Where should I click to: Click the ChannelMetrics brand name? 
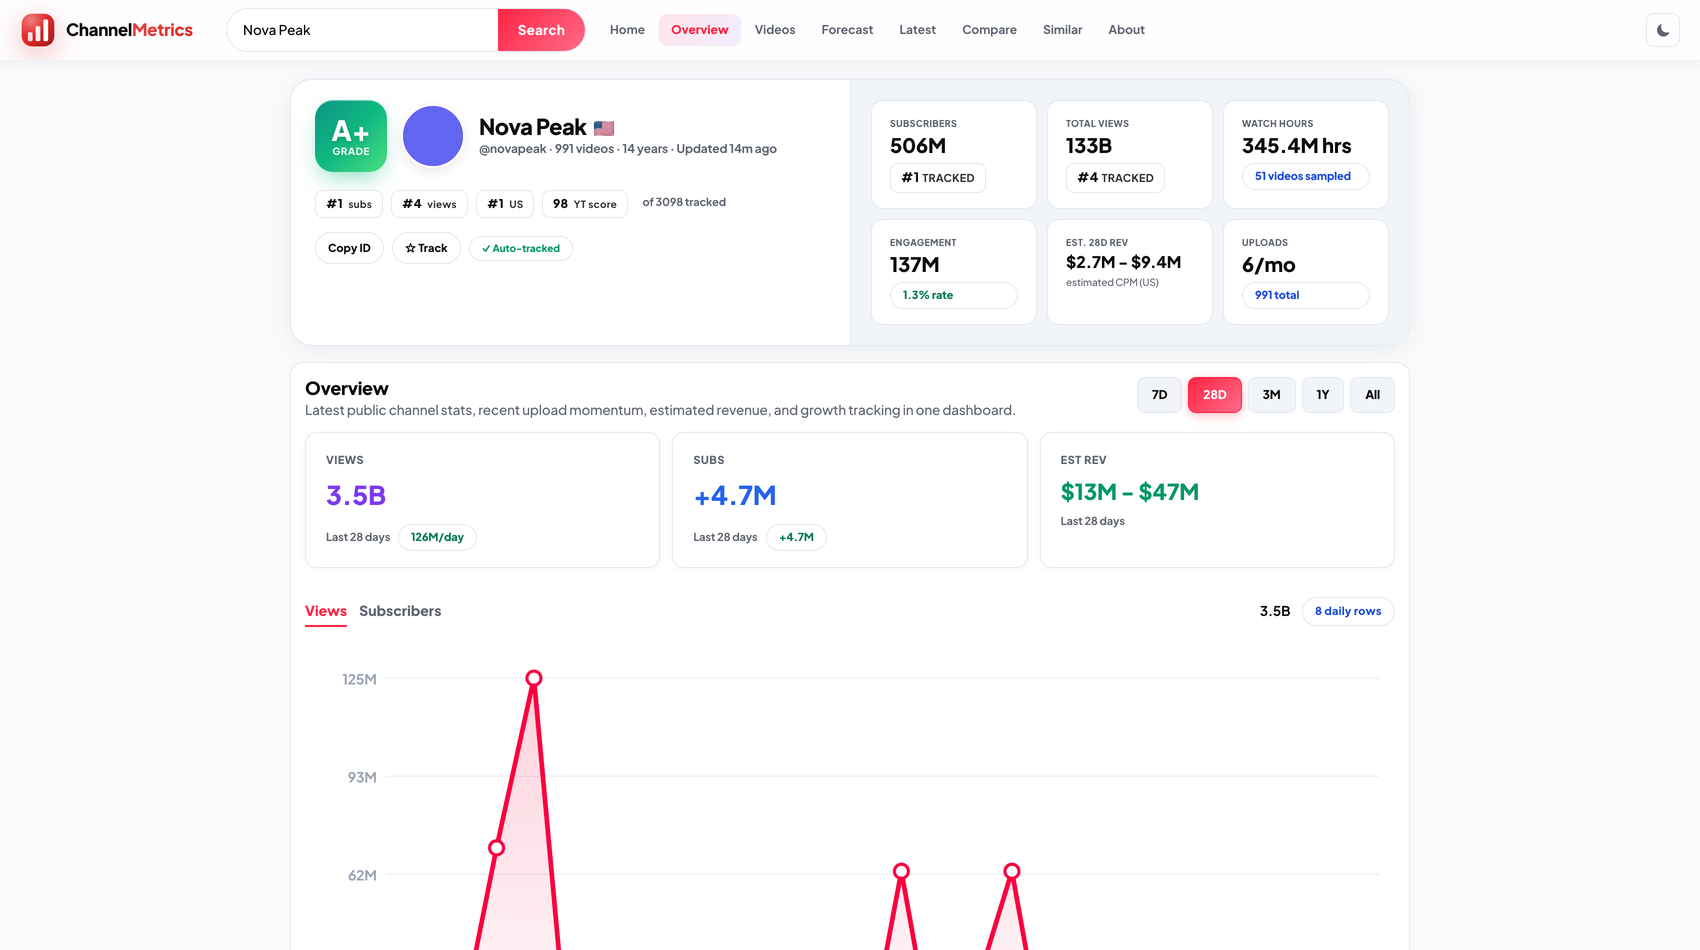coord(129,30)
